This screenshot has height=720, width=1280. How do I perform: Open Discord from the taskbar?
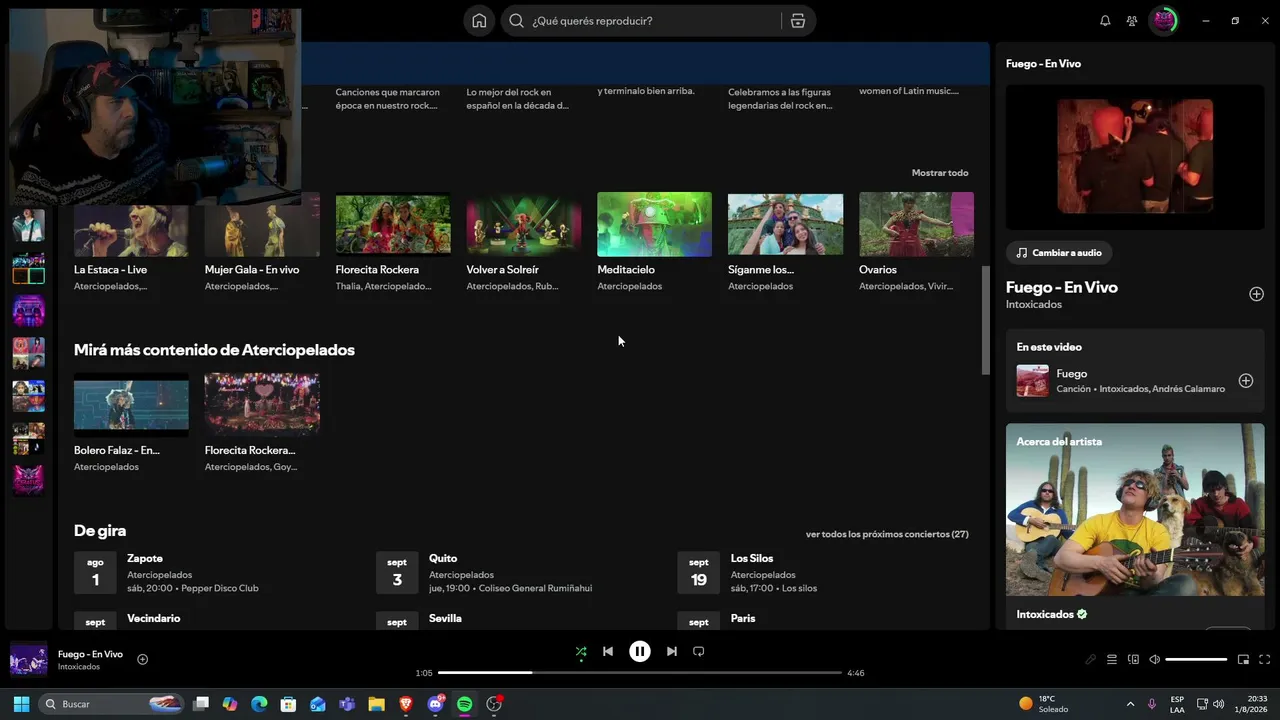click(436, 704)
